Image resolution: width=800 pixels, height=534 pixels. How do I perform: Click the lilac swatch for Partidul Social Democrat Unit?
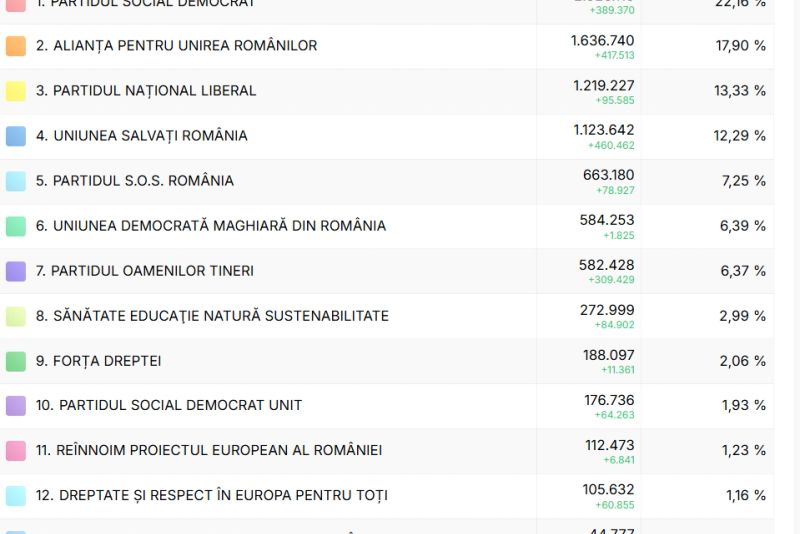tap(16, 406)
